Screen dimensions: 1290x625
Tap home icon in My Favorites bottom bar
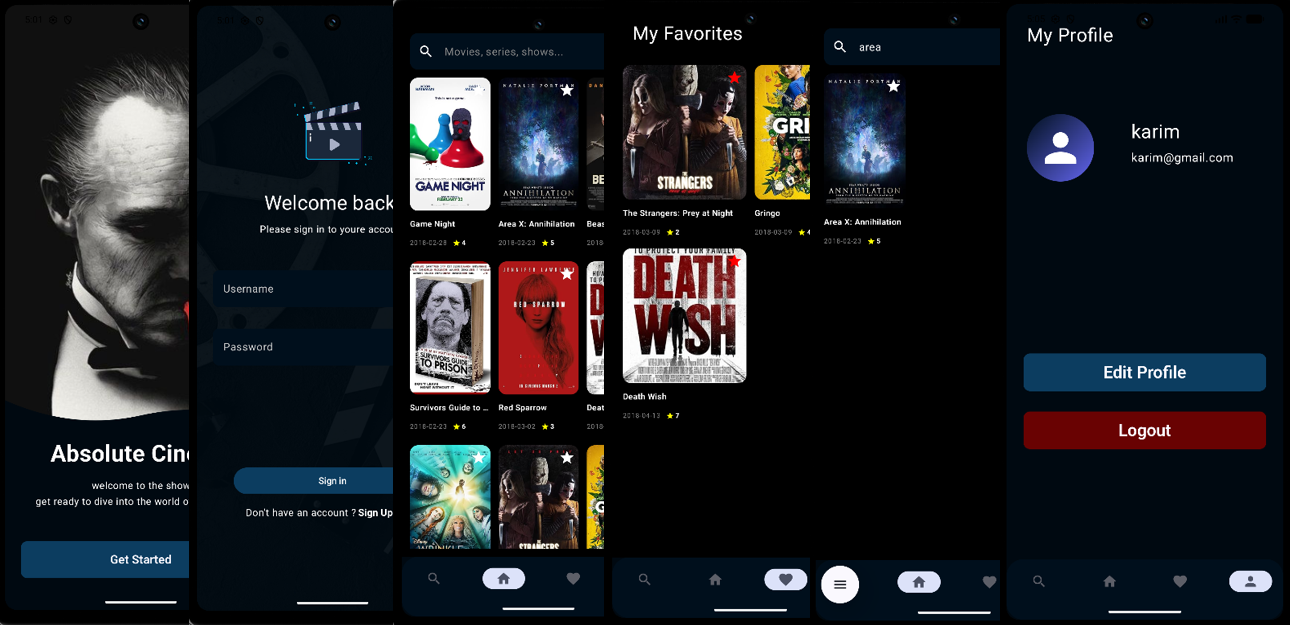pyautogui.click(x=715, y=580)
